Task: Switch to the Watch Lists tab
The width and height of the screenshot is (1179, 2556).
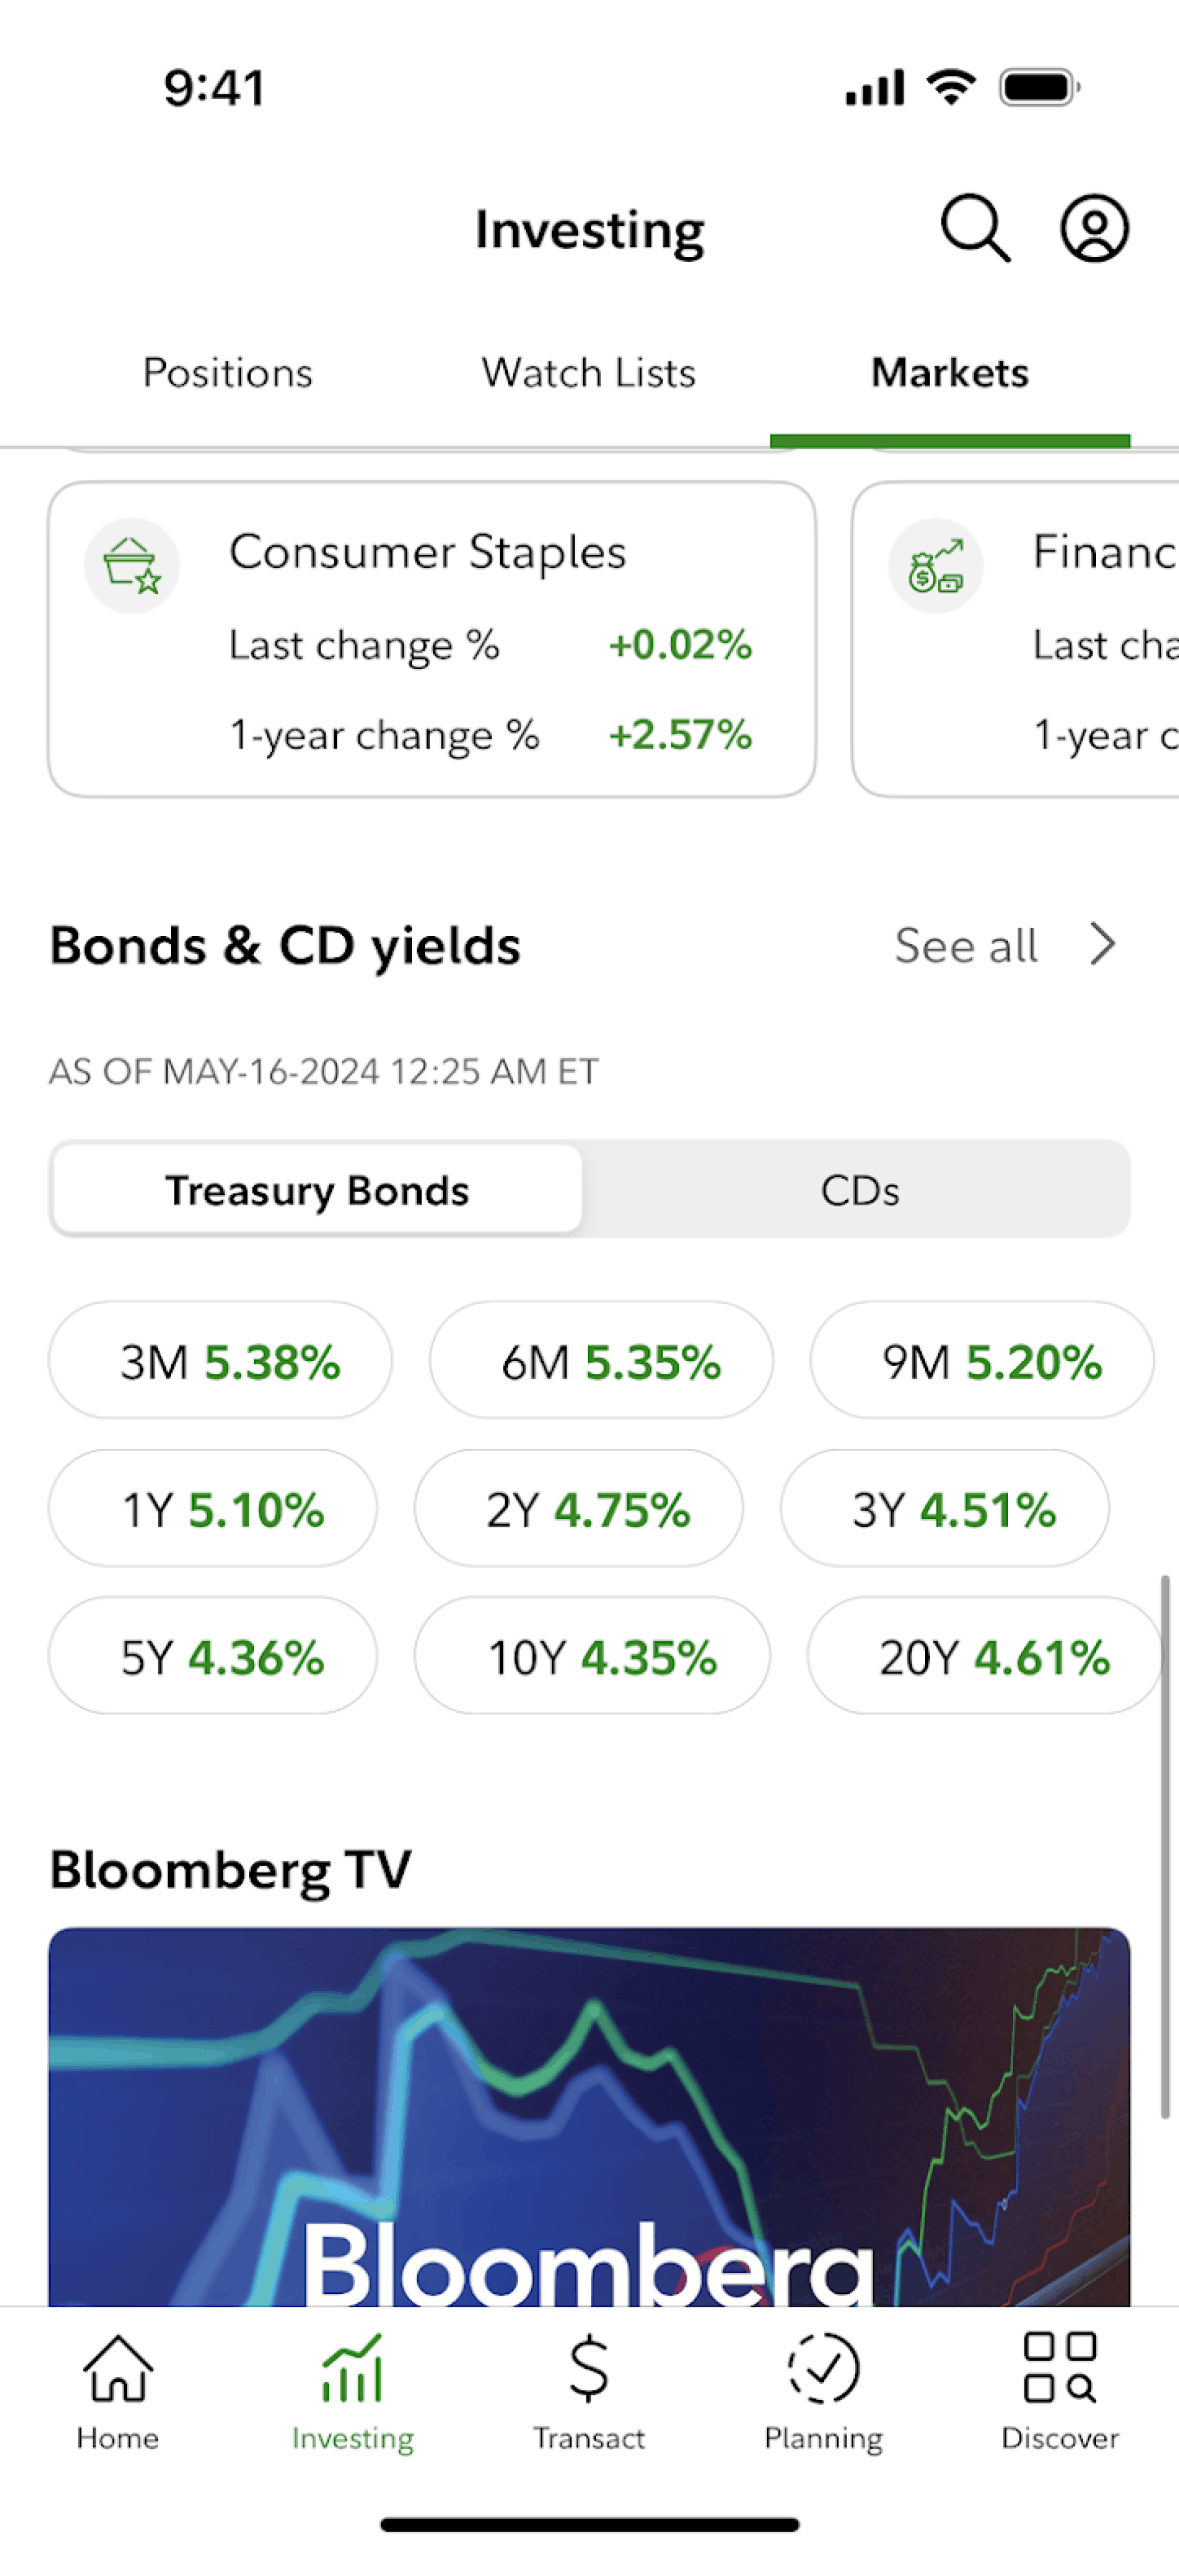Action: [x=588, y=373]
